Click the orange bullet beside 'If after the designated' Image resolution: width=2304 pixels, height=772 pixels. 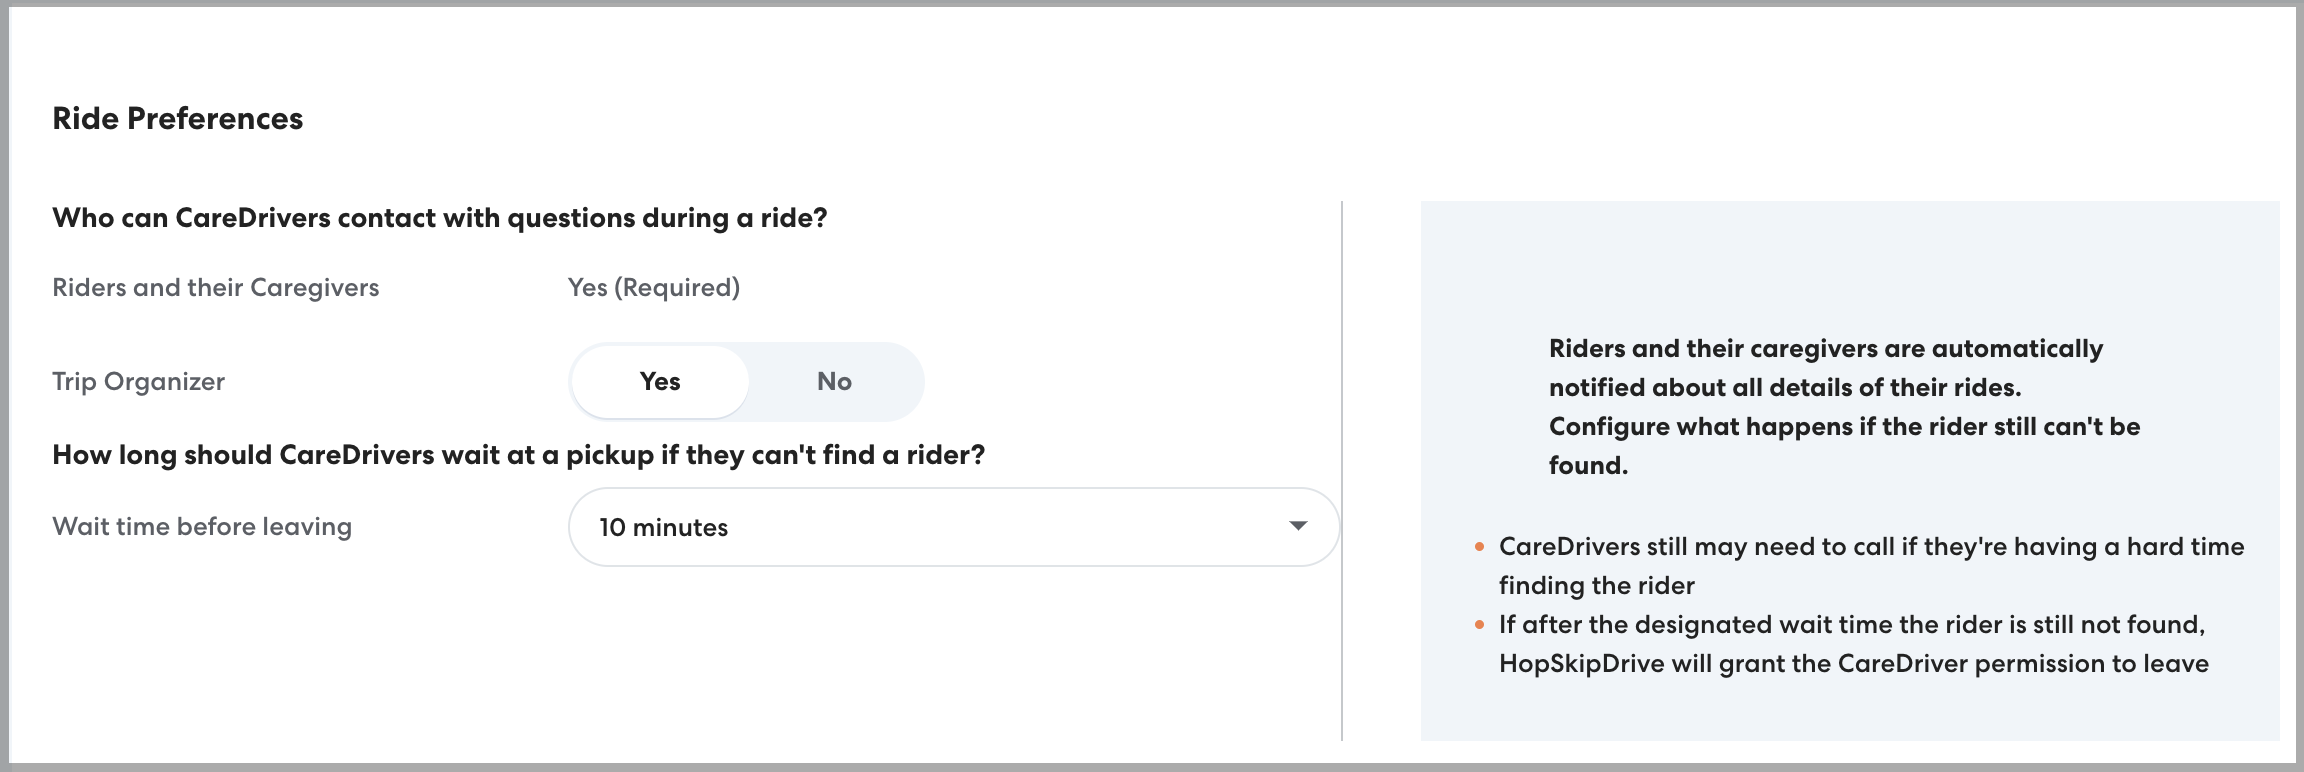tap(1479, 625)
